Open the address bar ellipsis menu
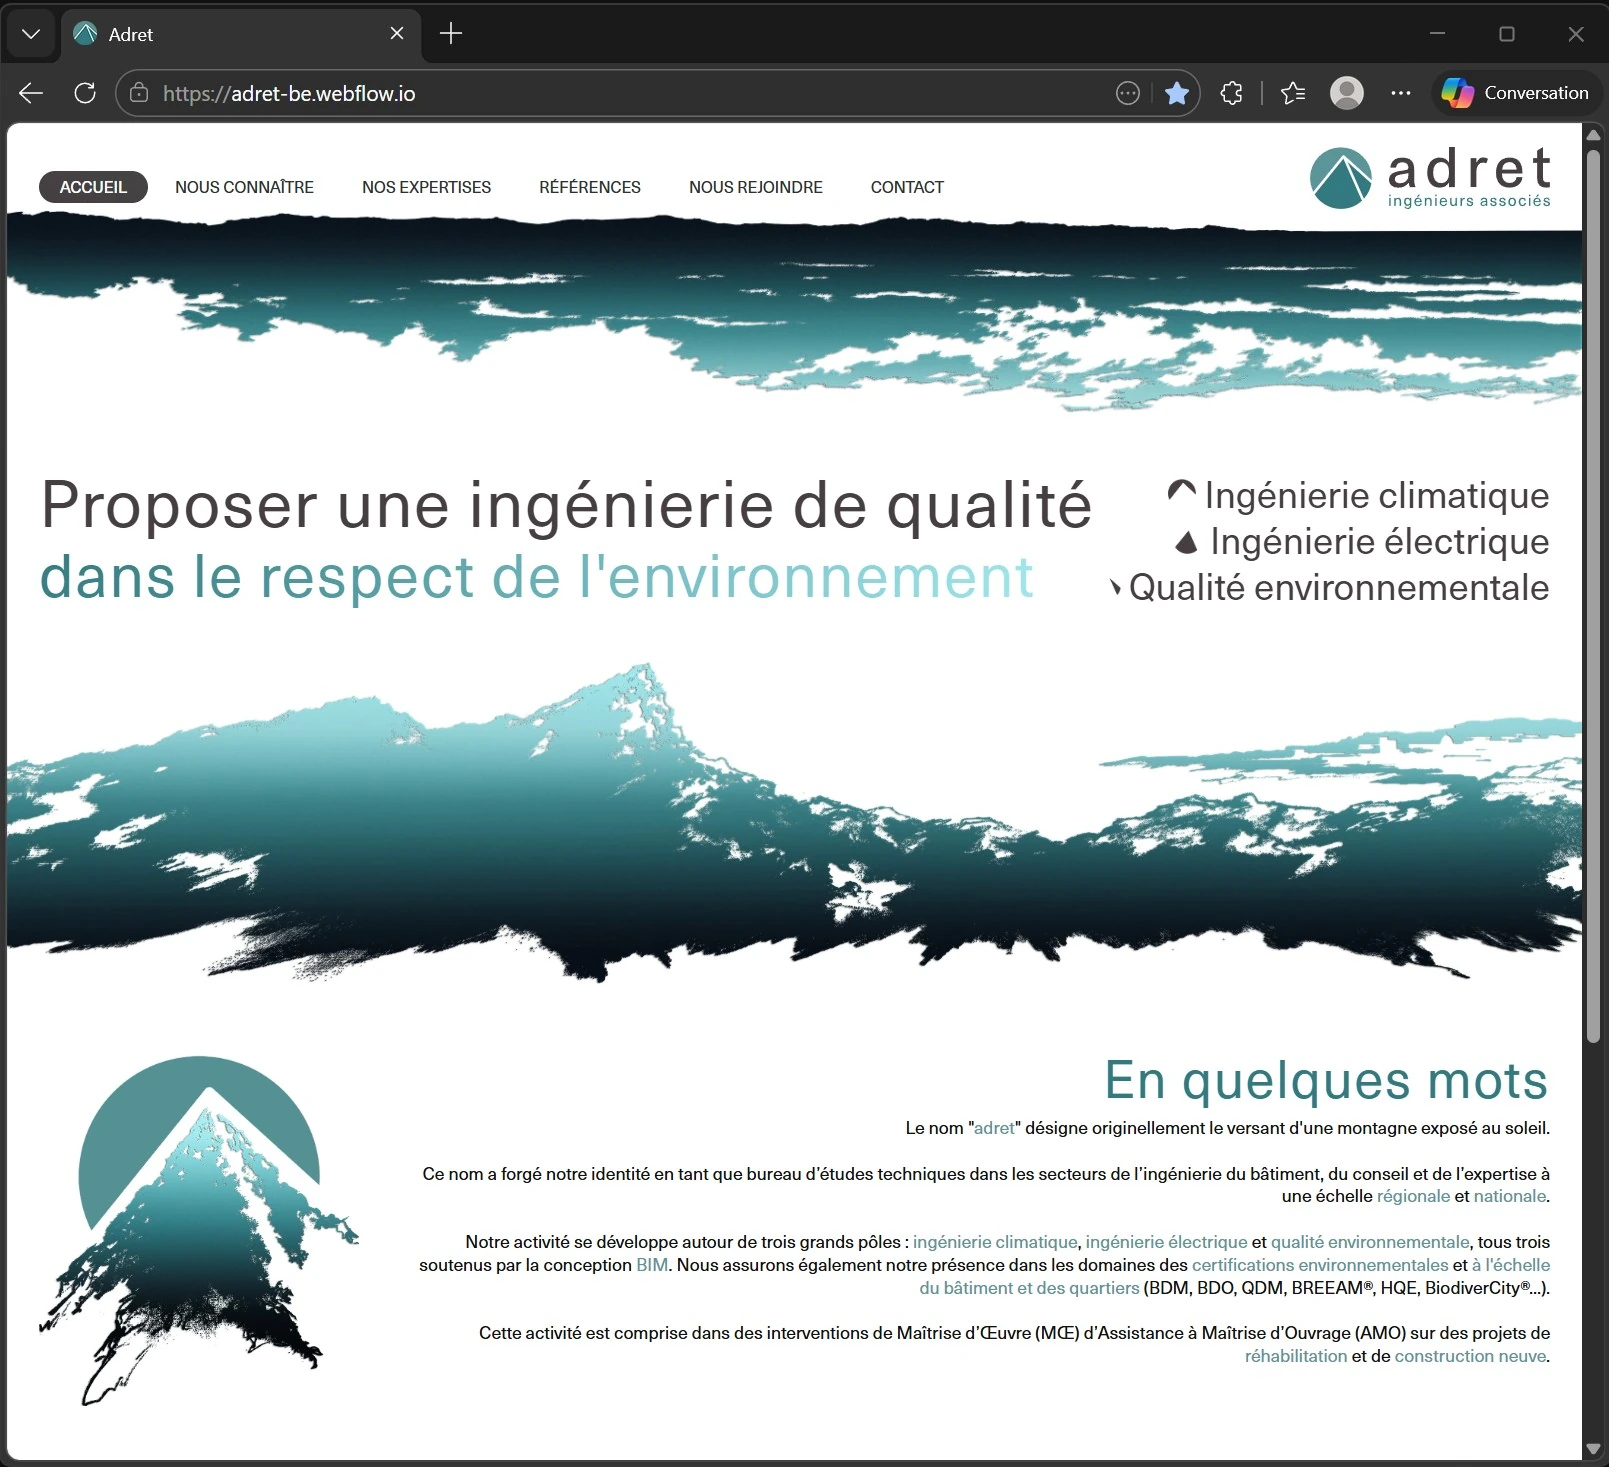 (1128, 92)
